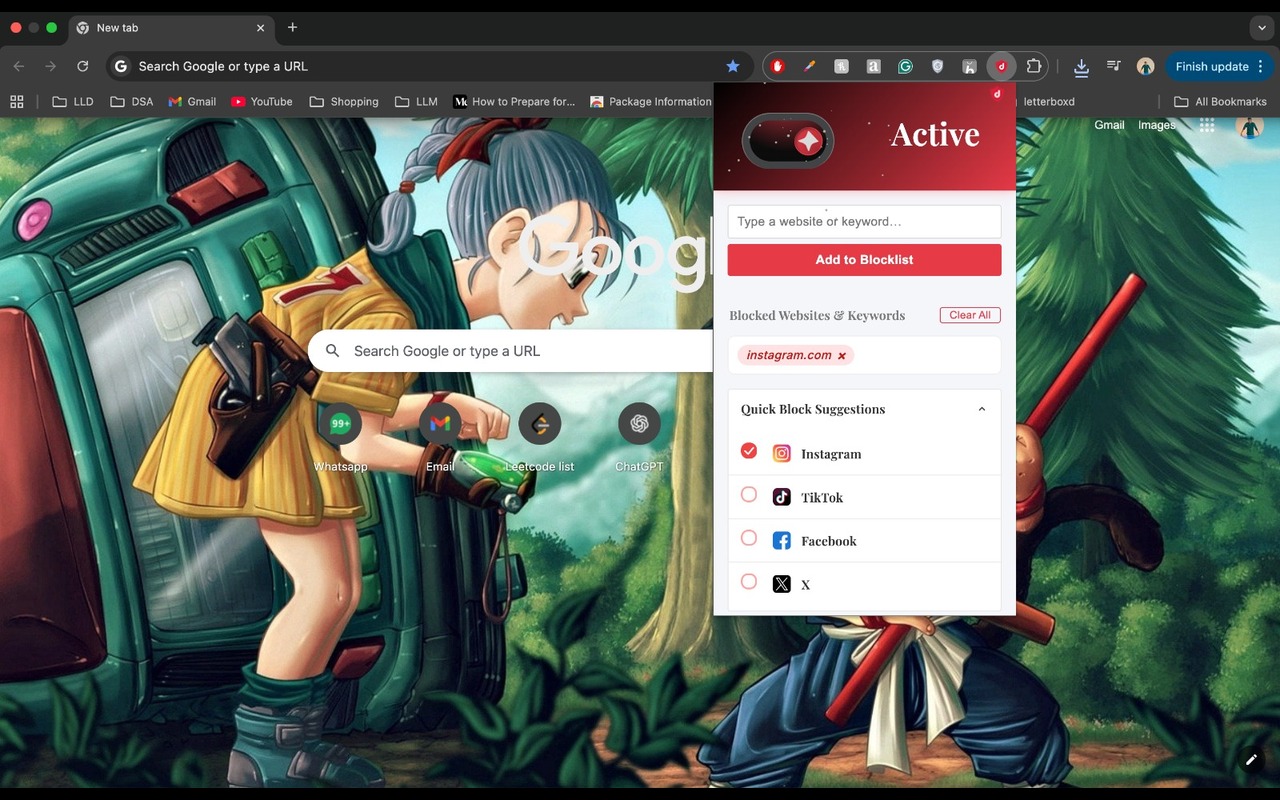Check the X quick block option

tap(749, 581)
